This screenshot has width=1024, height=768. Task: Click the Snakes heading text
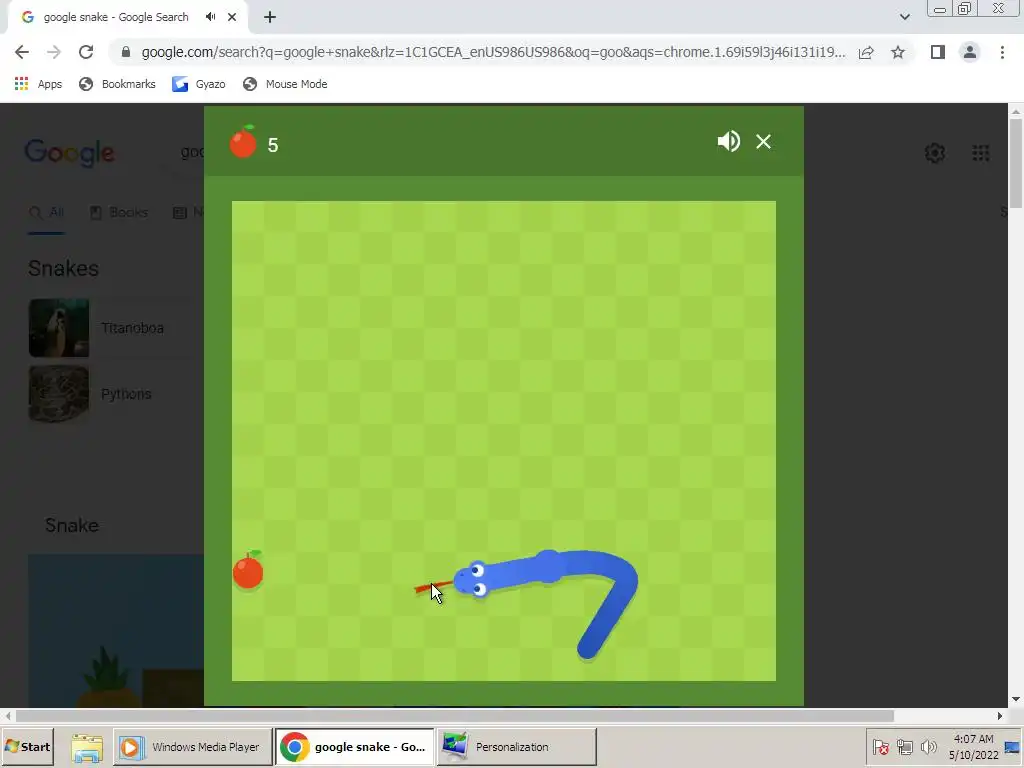coord(63,268)
